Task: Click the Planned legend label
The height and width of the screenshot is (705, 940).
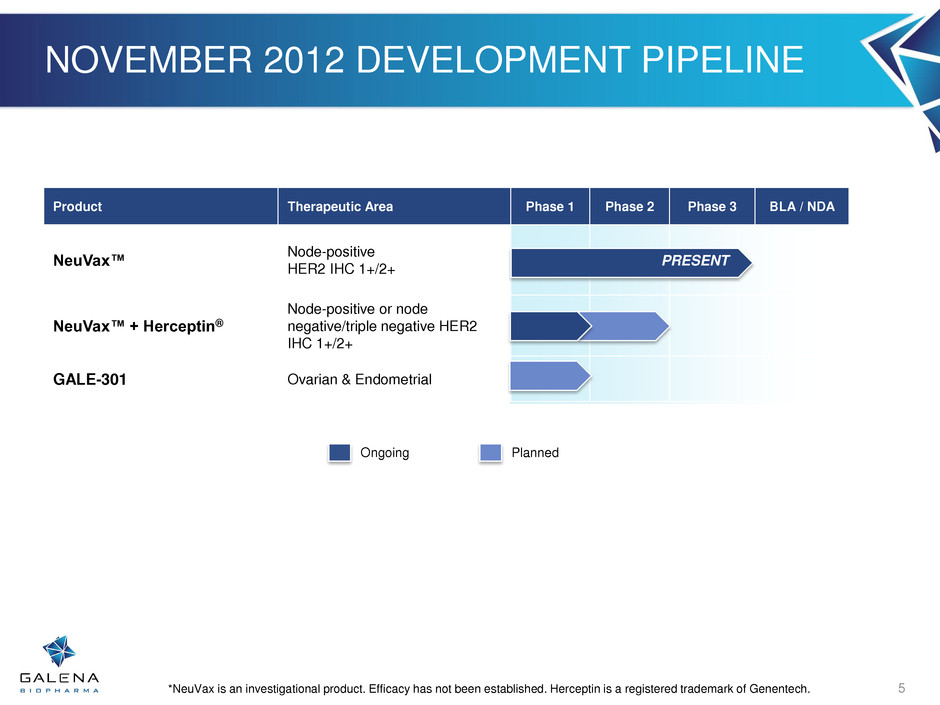Action: (535, 453)
